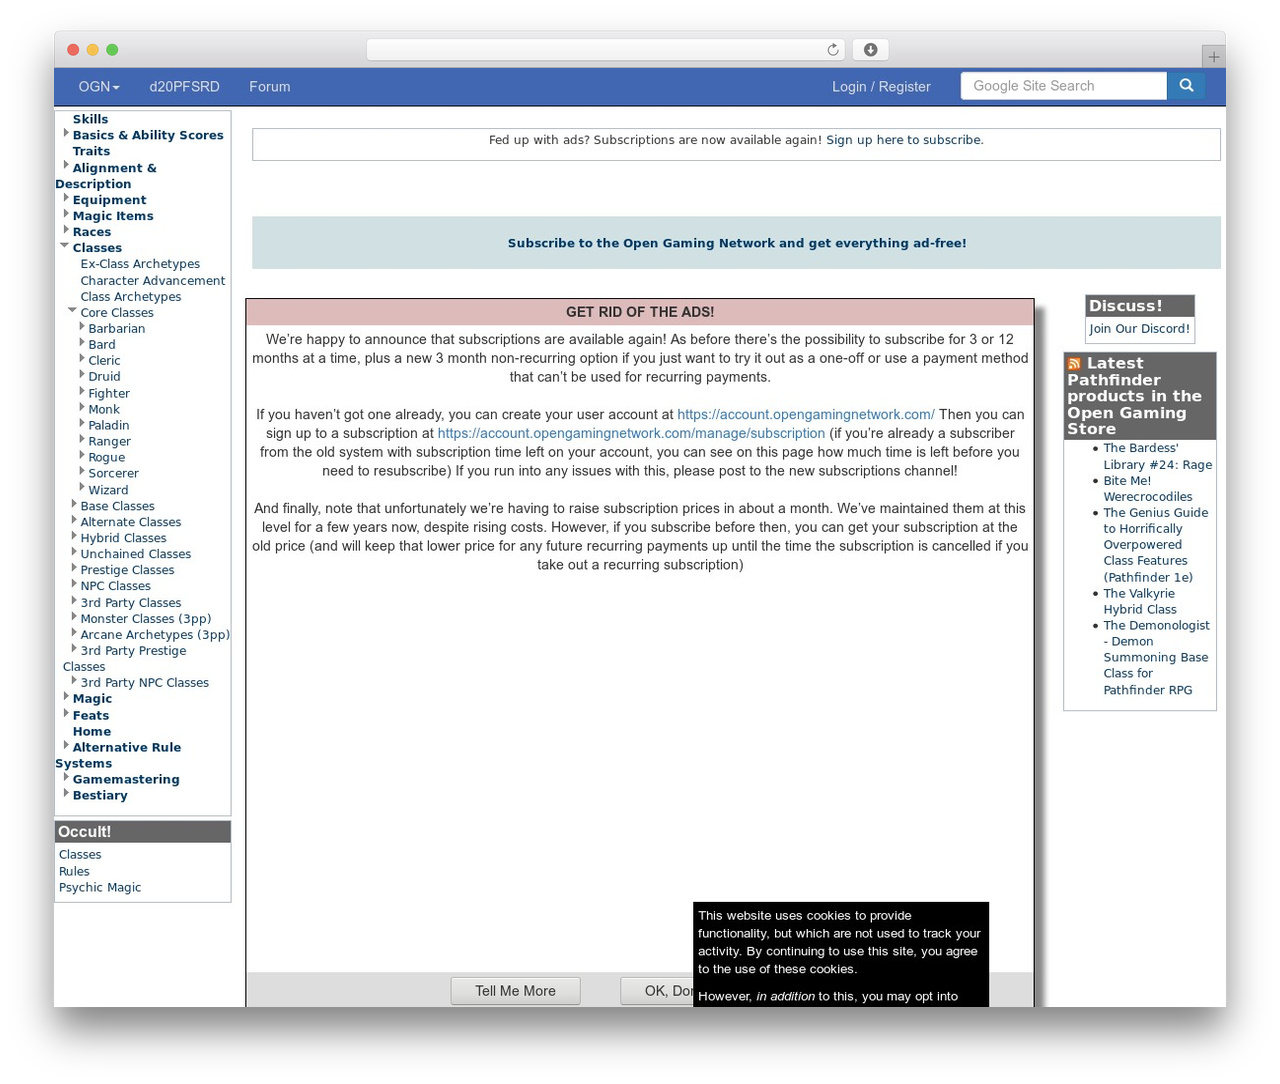Open the OGN dropdown menu
This screenshot has height=1084, width=1280.
[x=99, y=87]
